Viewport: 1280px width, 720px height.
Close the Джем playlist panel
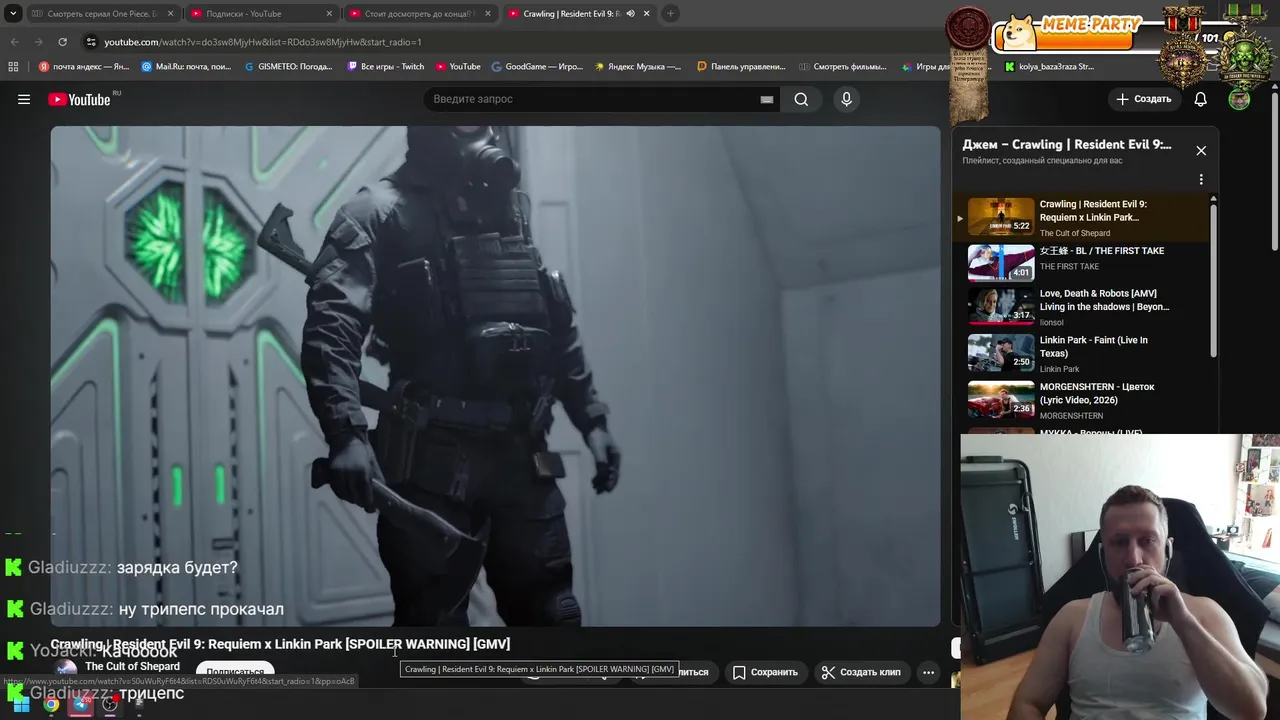1201,150
